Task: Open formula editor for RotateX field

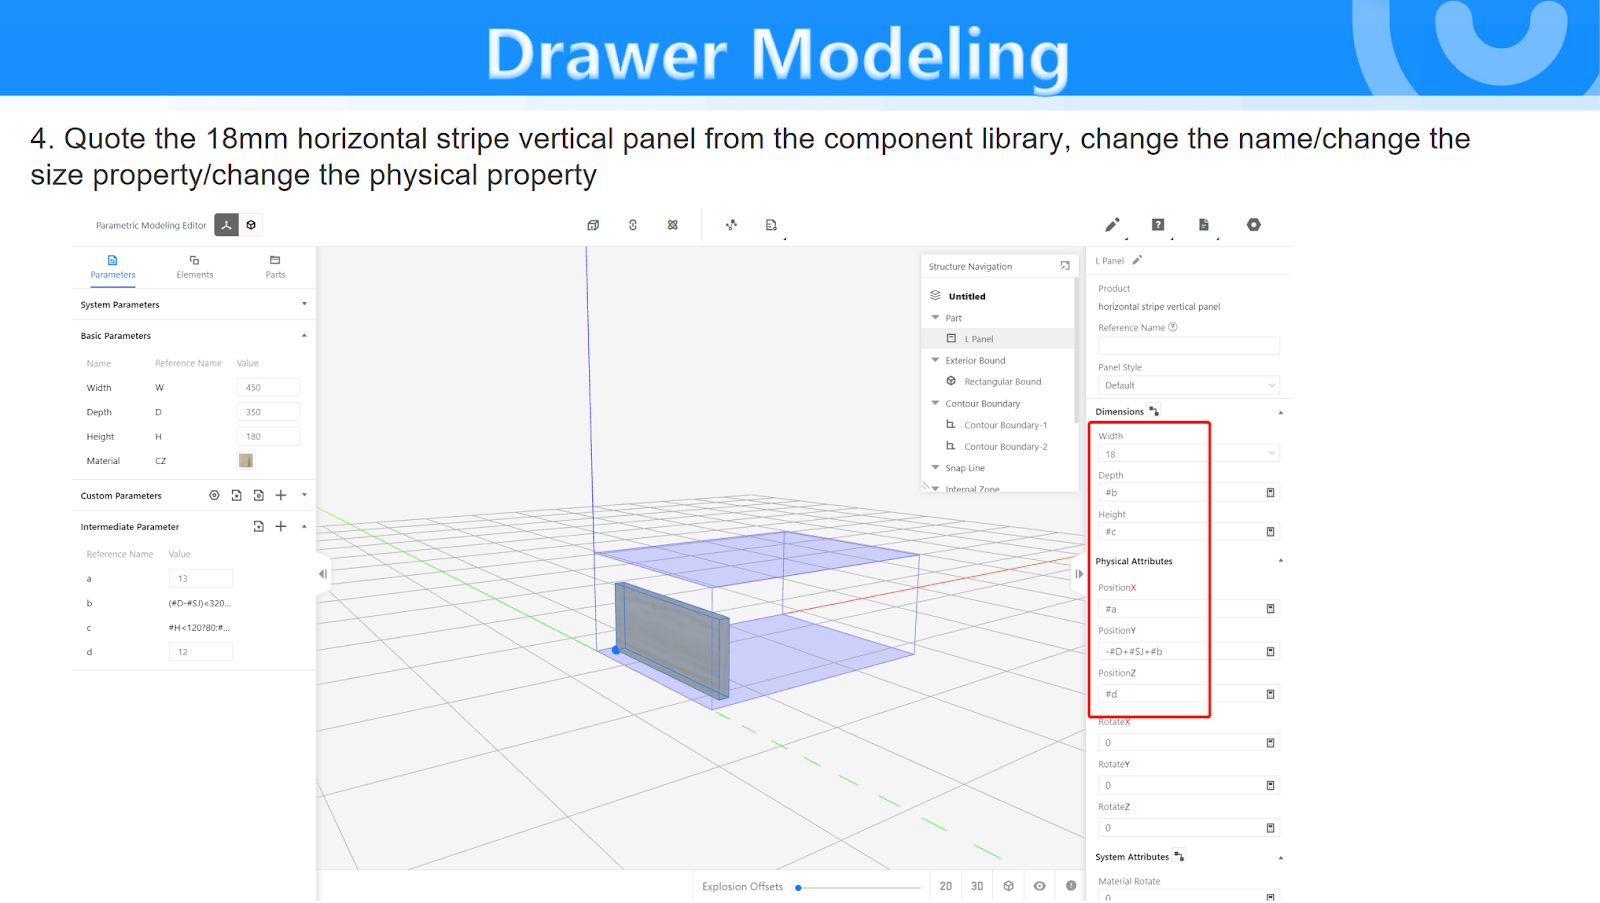Action: [x=1271, y=743]
